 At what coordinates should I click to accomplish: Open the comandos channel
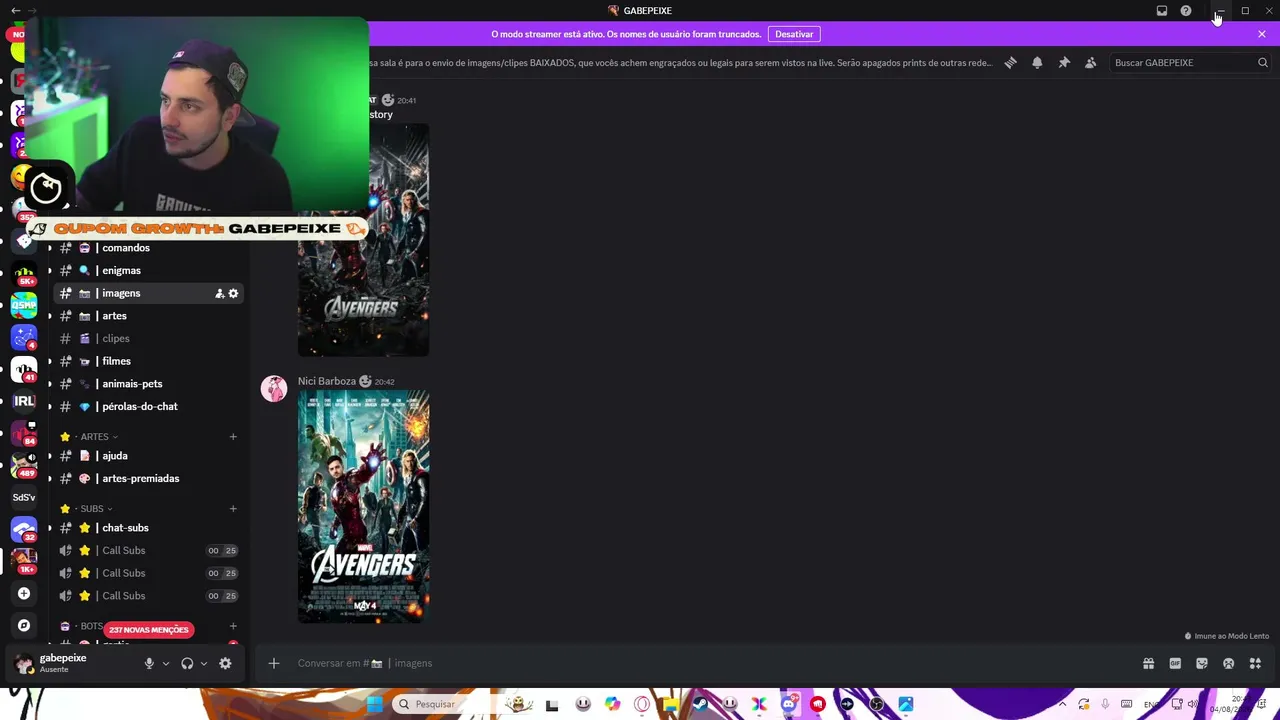[x=147, y=248]
